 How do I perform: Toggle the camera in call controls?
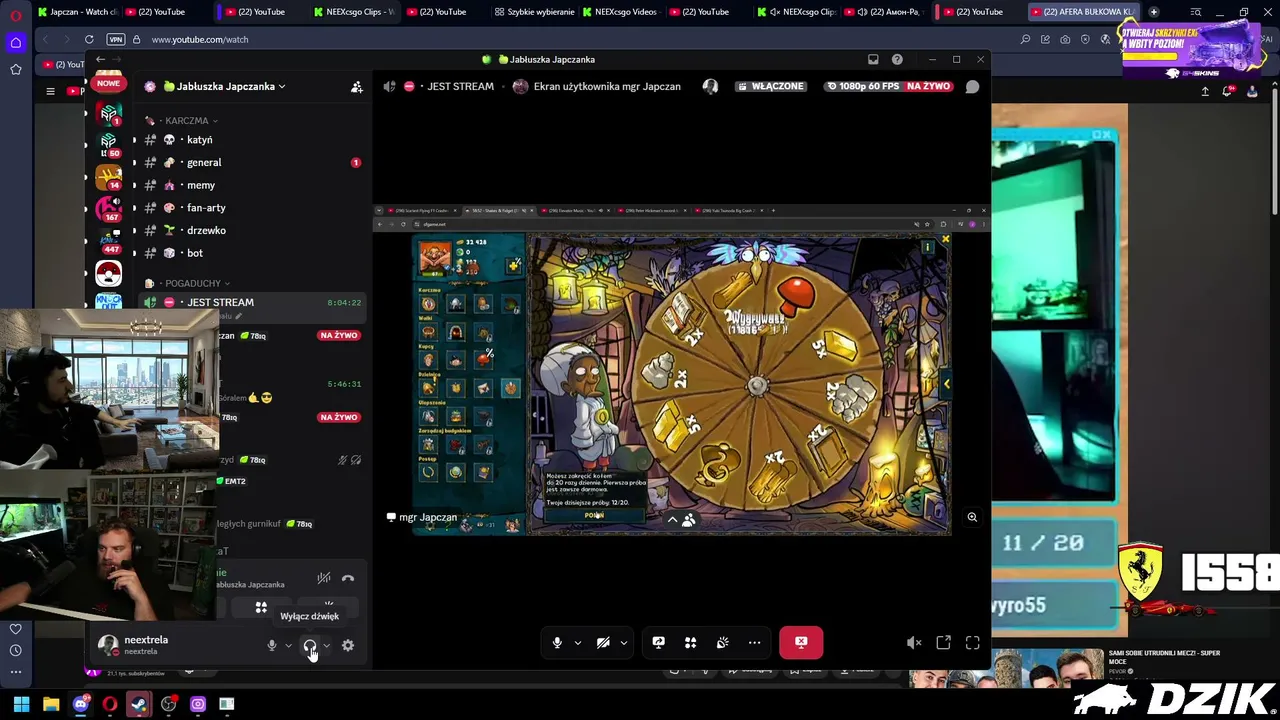point(603,643)
